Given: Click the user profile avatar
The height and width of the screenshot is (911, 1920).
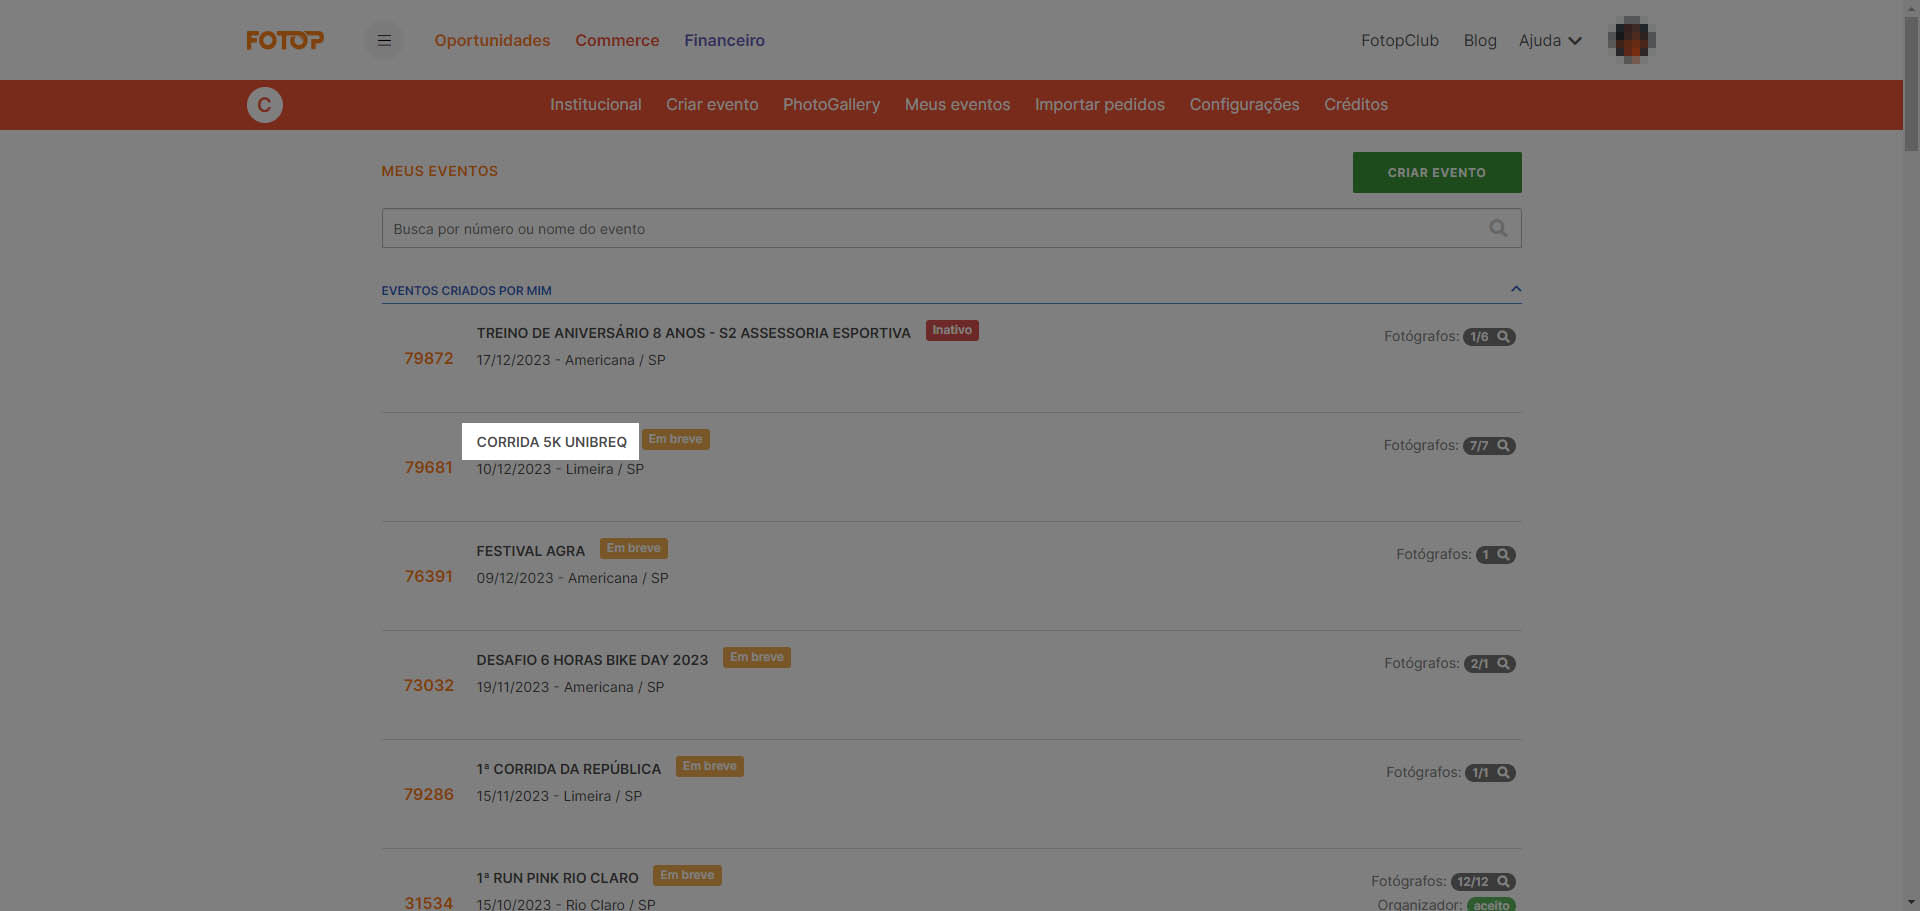Looking at the screenshot, I should click(1631, 40).
